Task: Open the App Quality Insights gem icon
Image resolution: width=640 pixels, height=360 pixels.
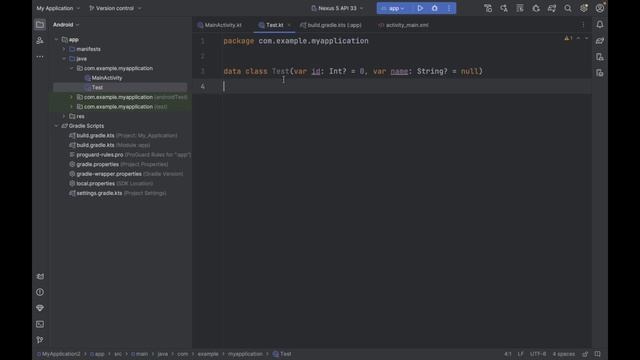Action: tap(40, 308)
